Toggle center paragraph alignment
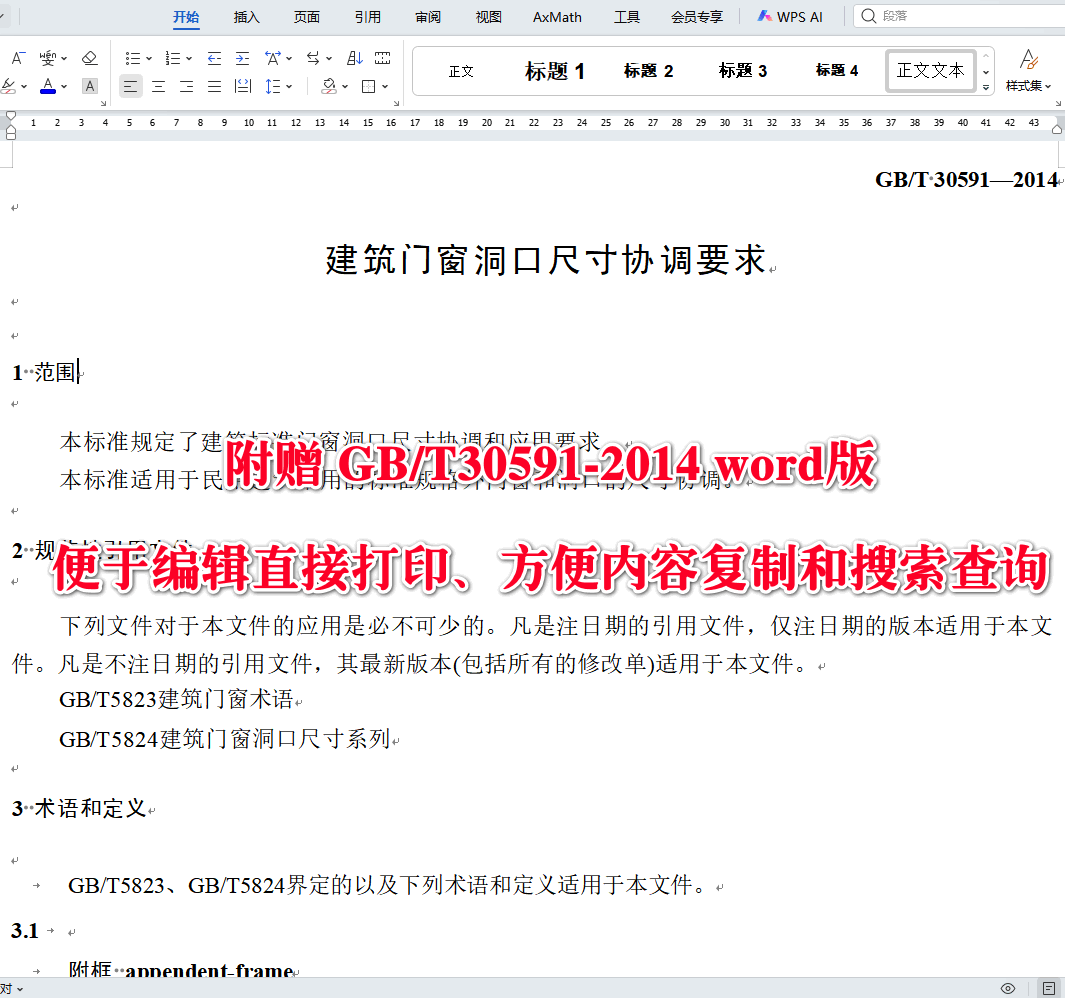 [x=158, y=87]
